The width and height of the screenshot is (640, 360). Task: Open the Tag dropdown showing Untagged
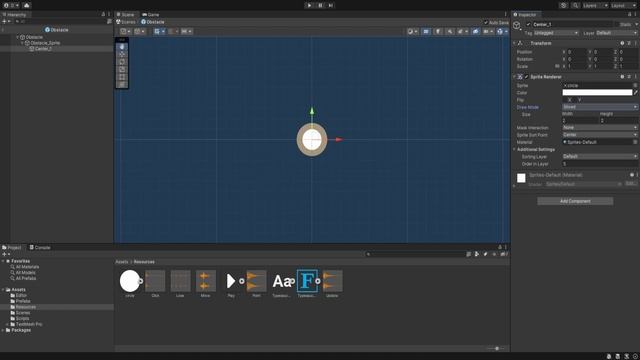[556, 33]
